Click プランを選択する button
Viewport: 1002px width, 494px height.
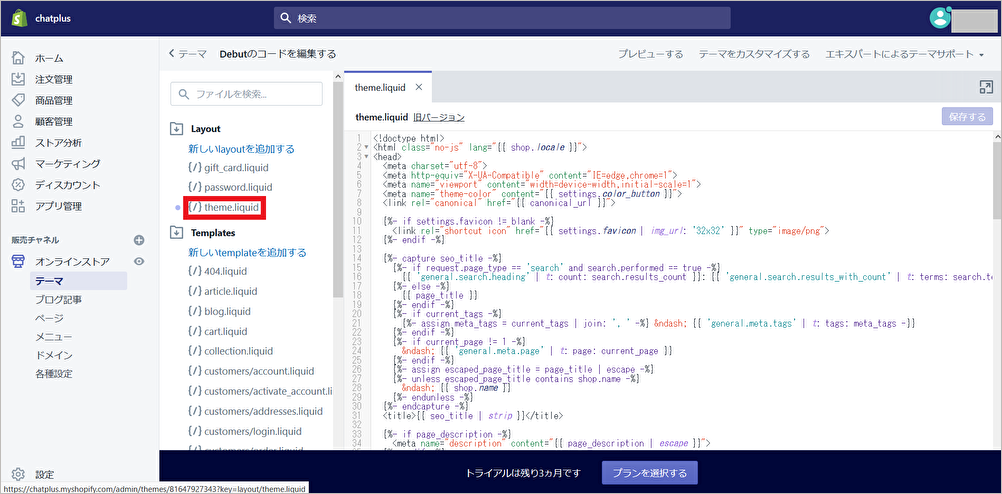[649, 473]
